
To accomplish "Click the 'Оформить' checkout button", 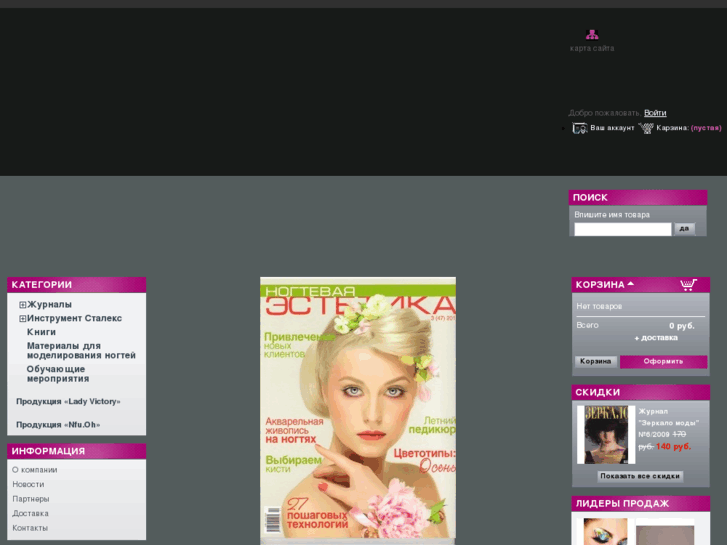I will click(663, 361).
